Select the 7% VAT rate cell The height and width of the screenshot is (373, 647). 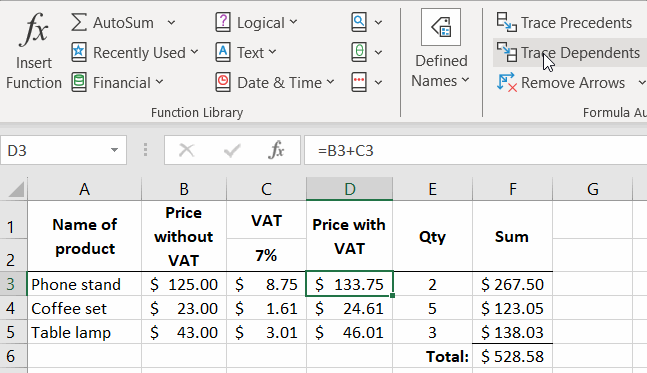pyautogui.click(x=267, y=255)
